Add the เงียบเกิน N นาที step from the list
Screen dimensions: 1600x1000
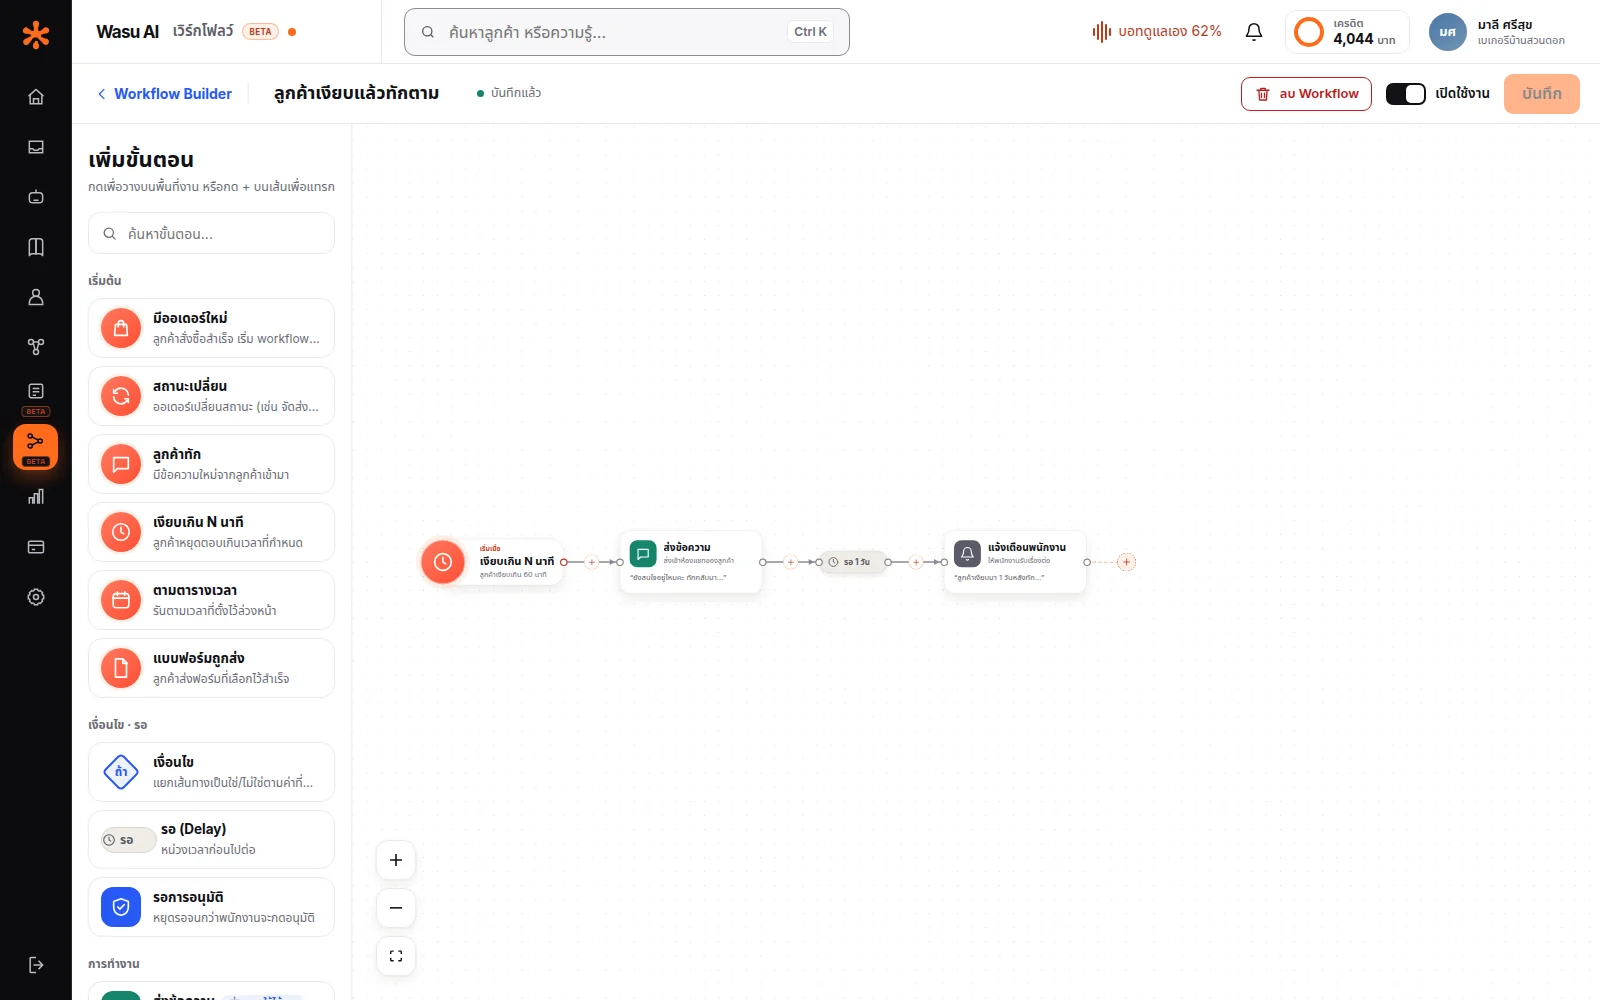211,532
